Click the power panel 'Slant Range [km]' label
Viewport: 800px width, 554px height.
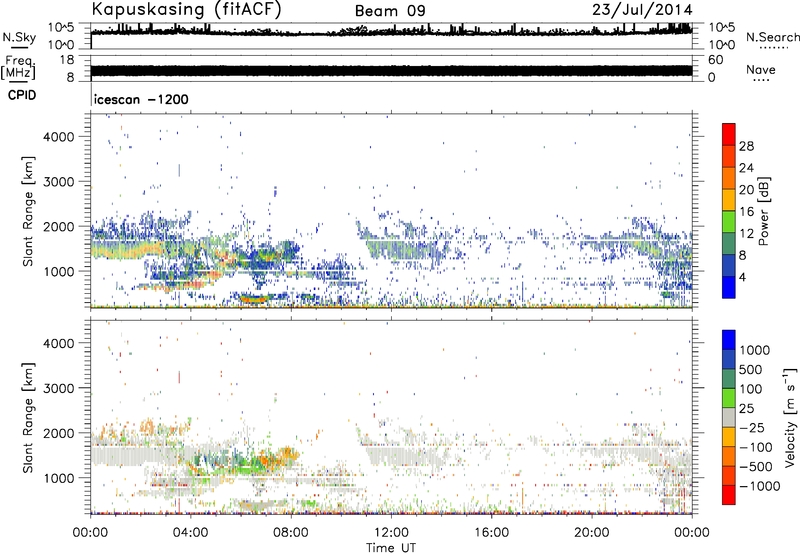[28, 211]
